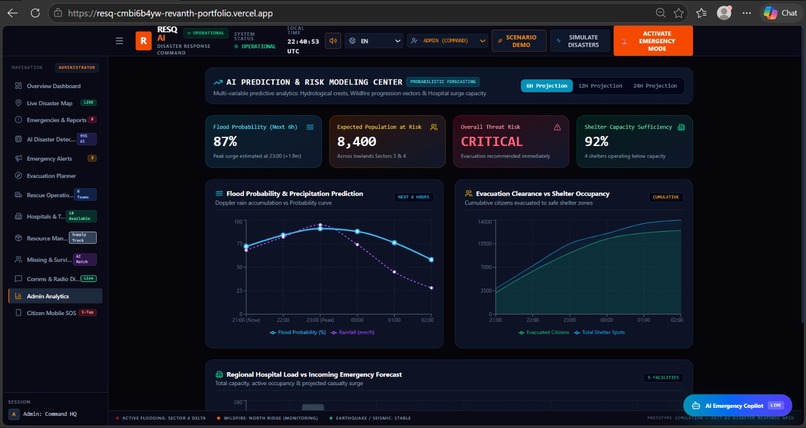Click the browser back arrow
This screenshot has width=806, height=428.
pos(12,13)
